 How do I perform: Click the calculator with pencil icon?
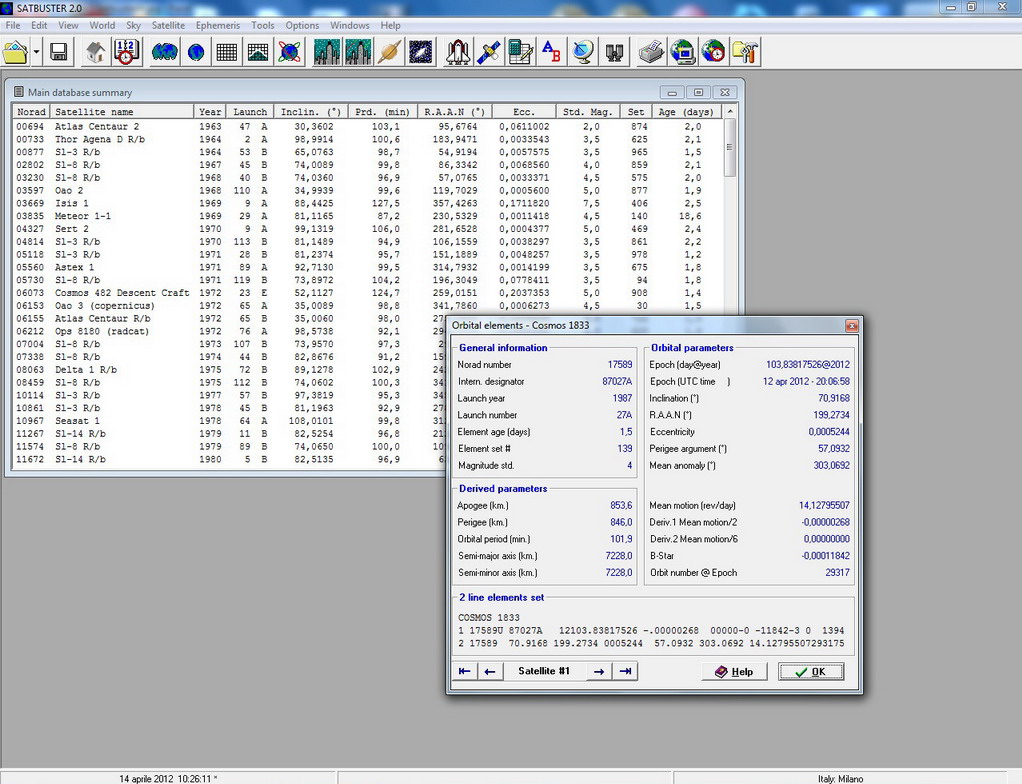tap(520, 52)
